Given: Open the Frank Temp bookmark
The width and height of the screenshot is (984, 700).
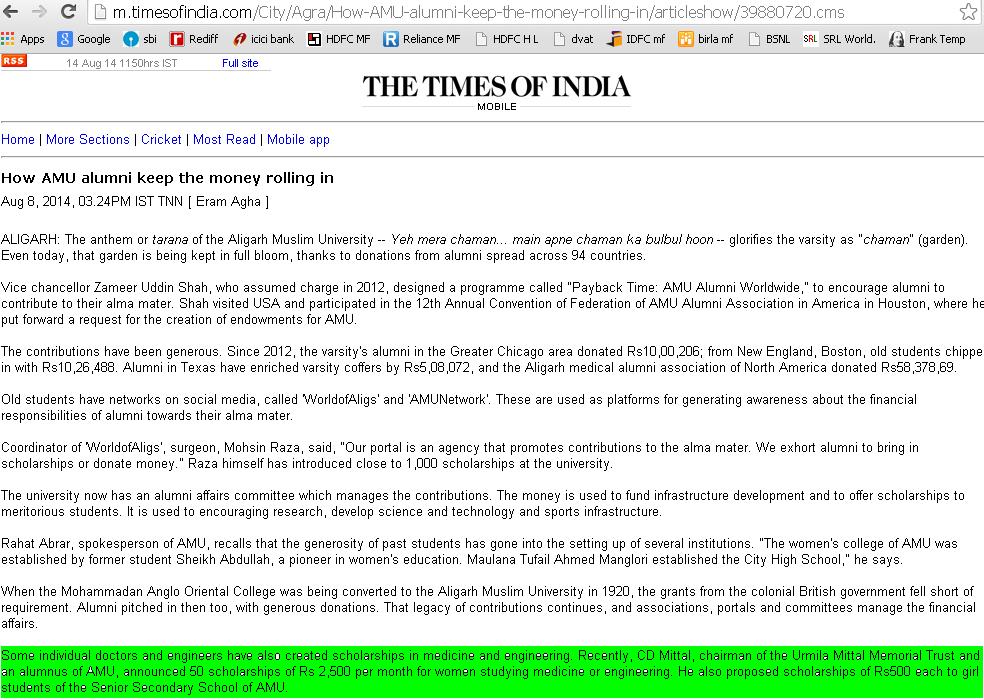Looking at the screenshot, I should coord(927,39).
